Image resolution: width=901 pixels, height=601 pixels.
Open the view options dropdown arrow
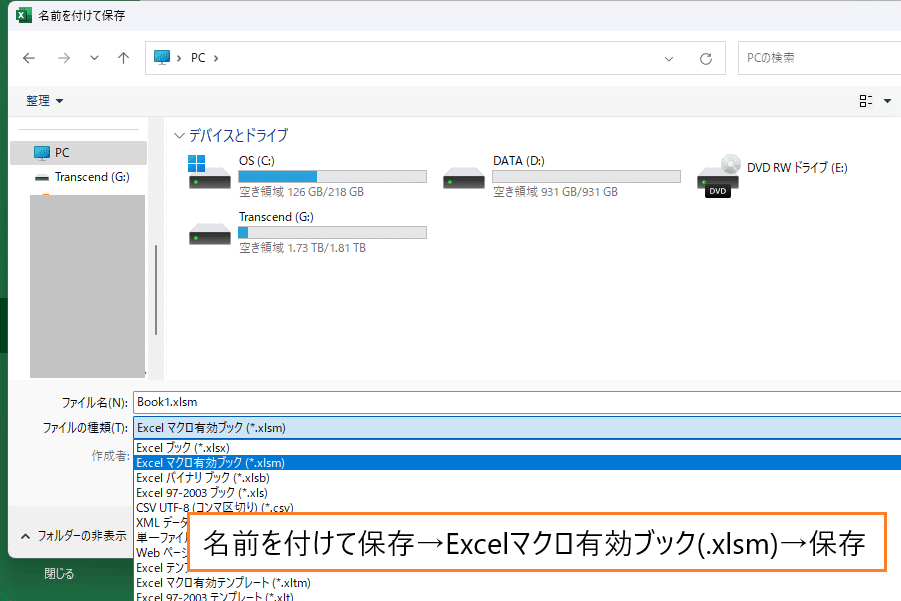[x=887, y=101]
